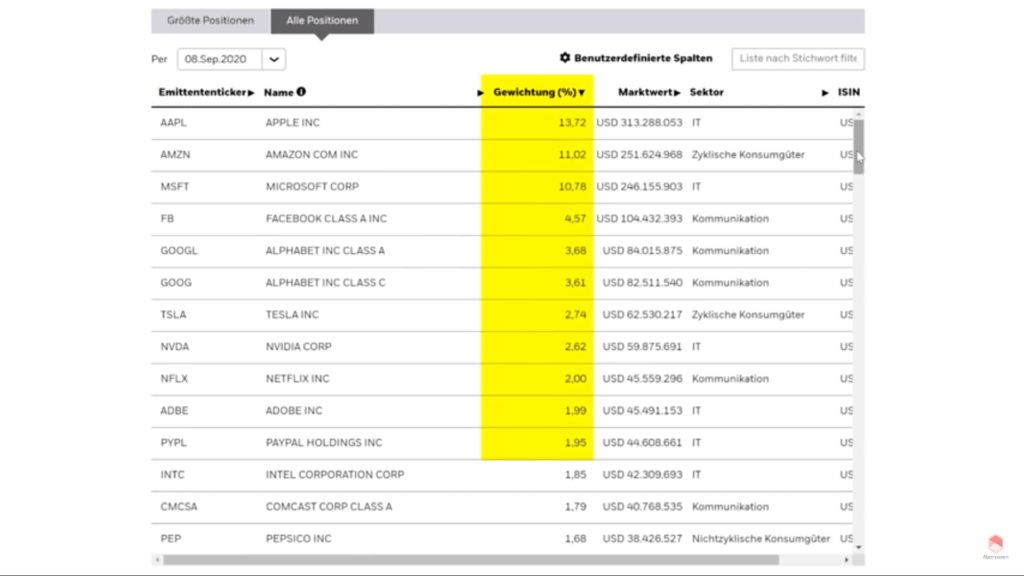Viewport: 1024px width, 576px height.
Task: Click Intel weighting 1,85
Action: (575, 475)
